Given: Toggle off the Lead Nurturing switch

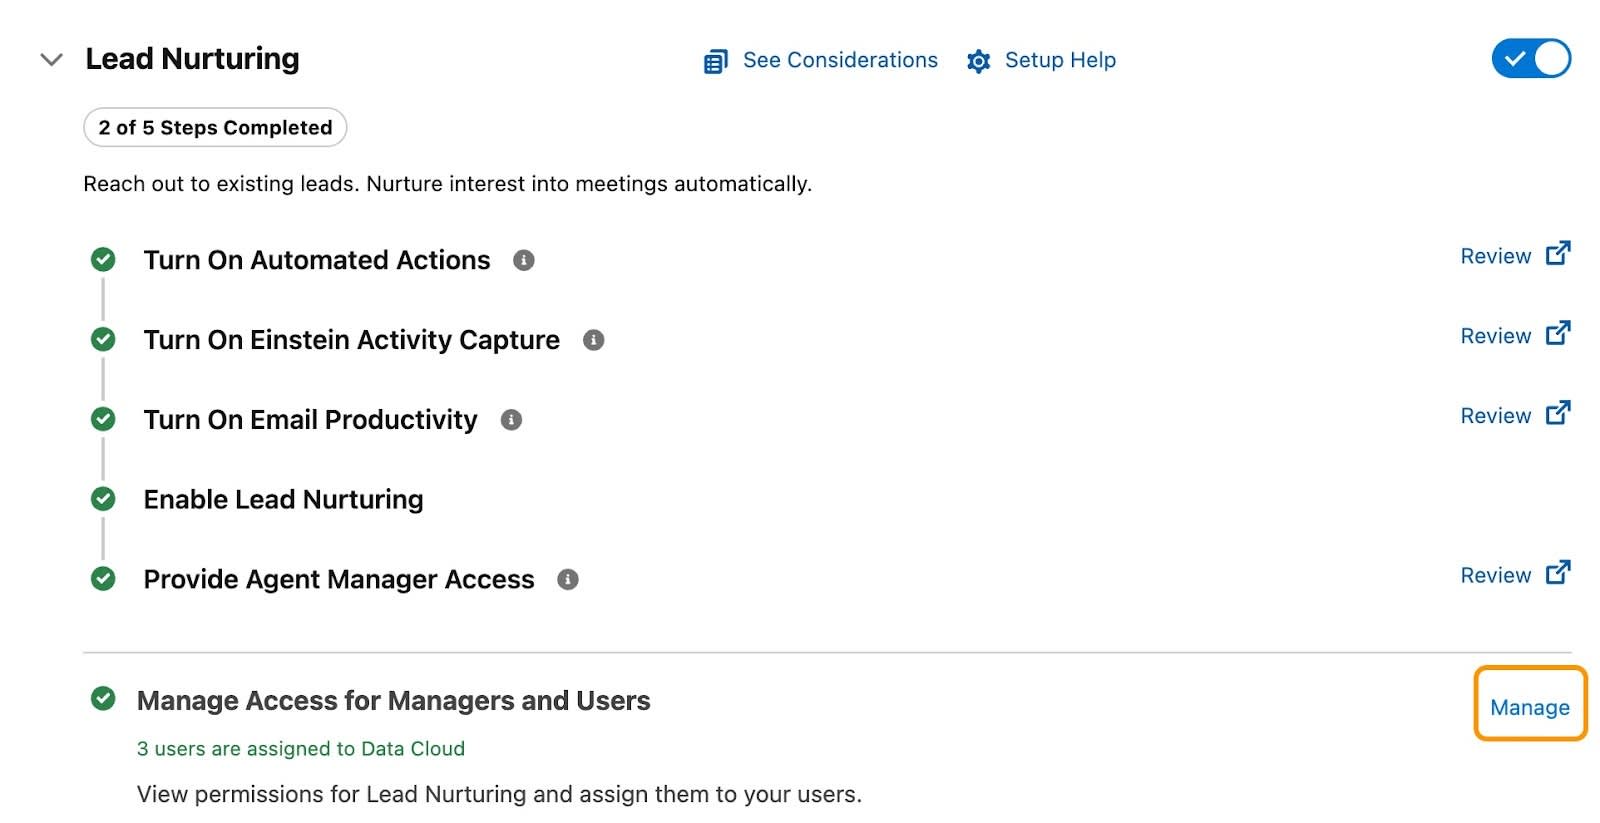Looking at the screenshot, I should click(x=1530, y=59).
